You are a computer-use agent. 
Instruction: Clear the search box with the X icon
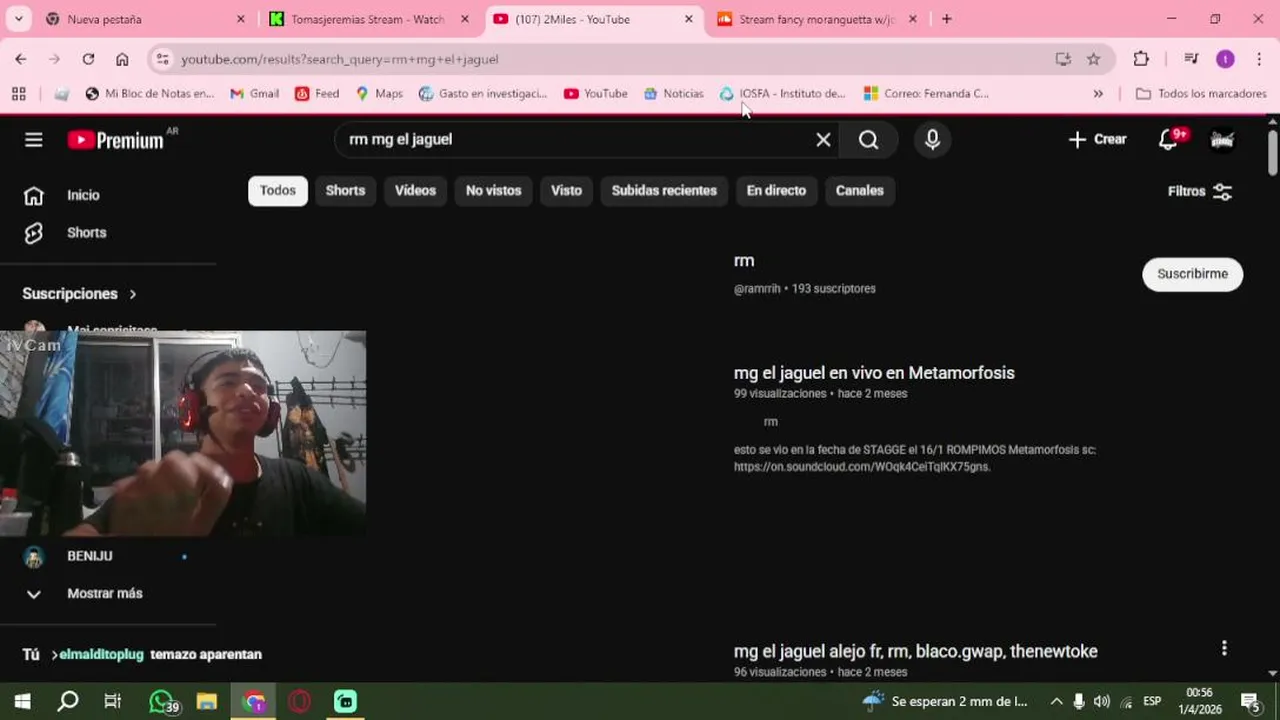823,140
